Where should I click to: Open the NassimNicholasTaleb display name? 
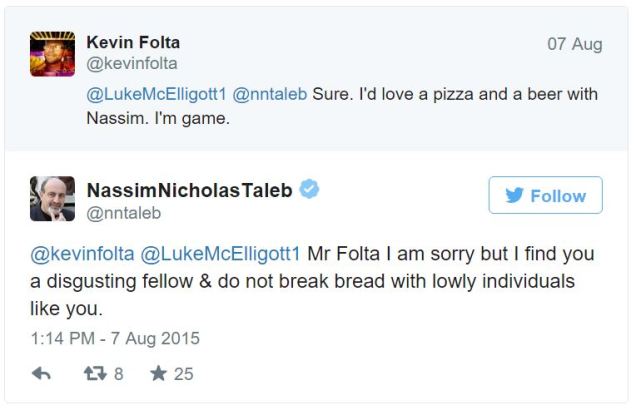click(190, 190)
